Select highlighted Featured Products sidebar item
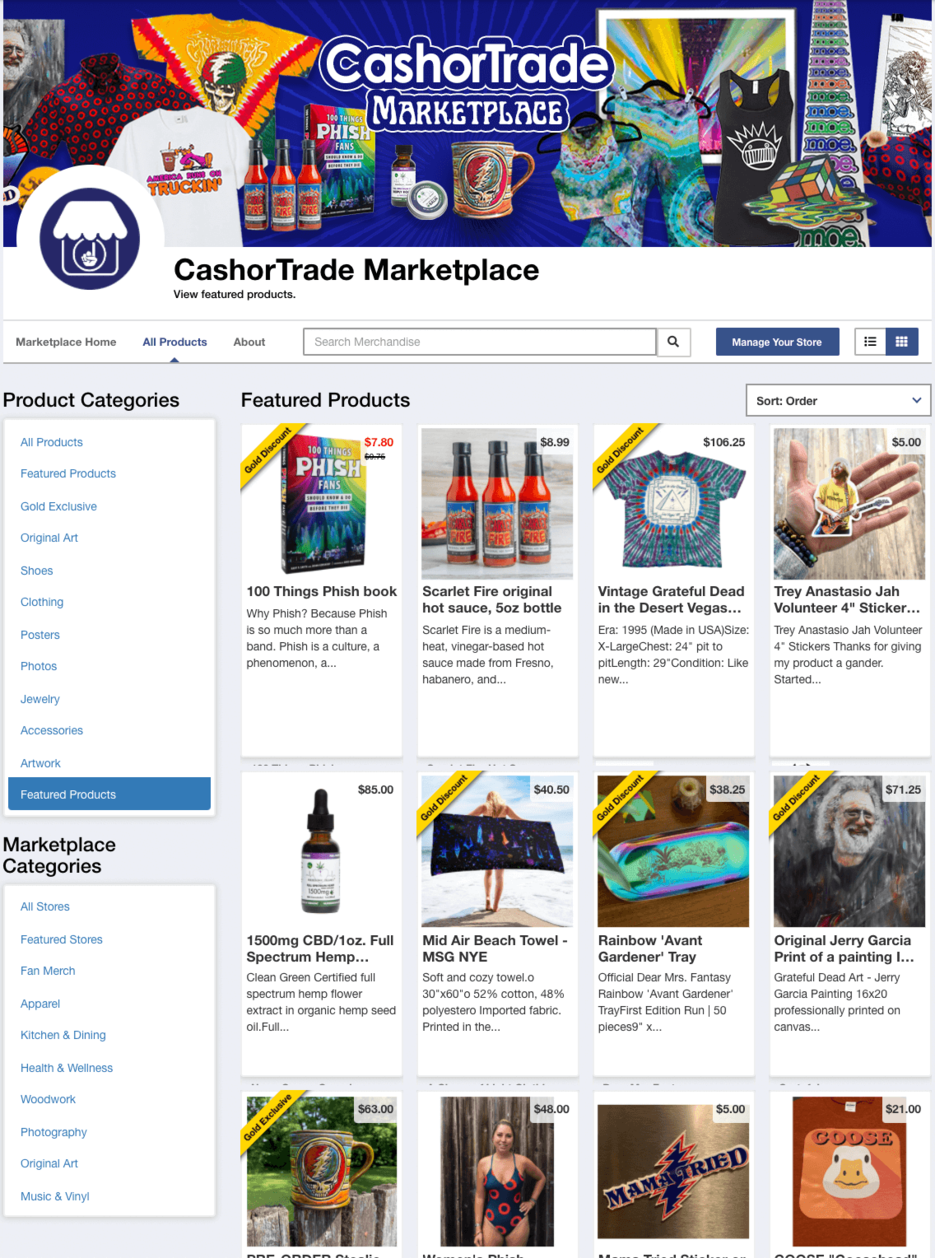Image resolution: width=935 pixels, height=1258 pixels. coord(109,794)
